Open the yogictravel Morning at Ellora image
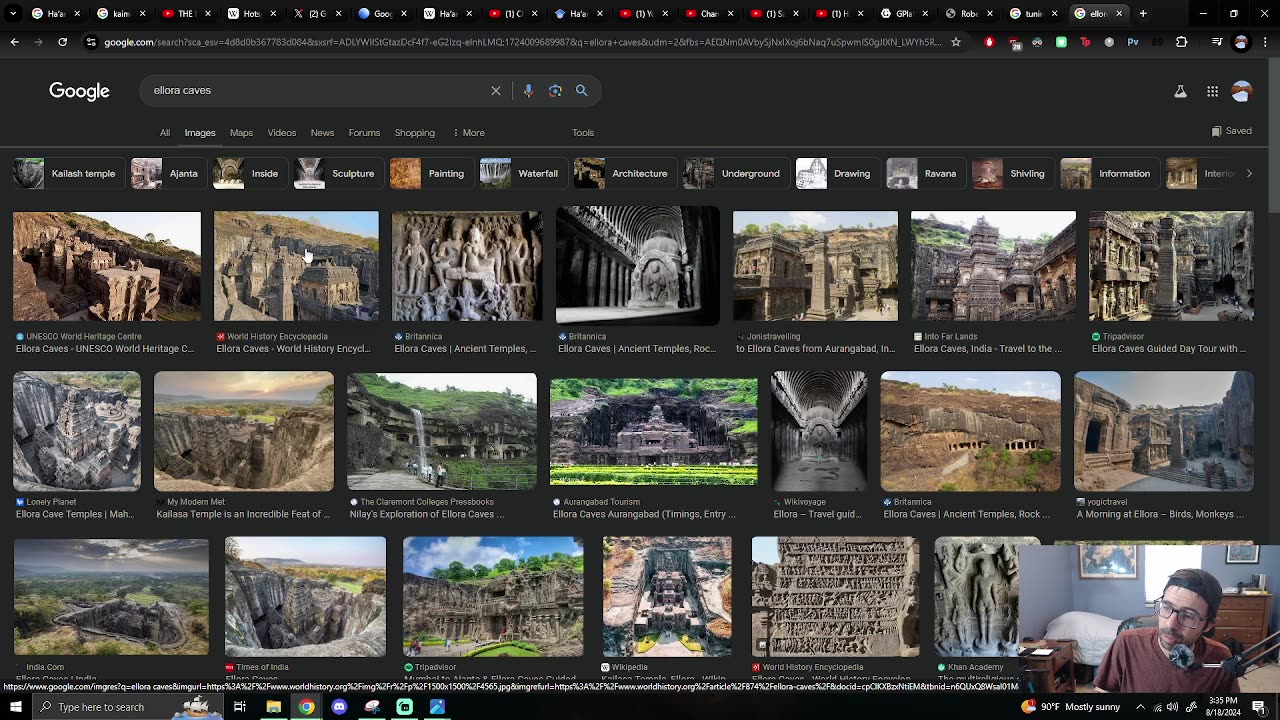The height and width of the screenshot is (720, 1280). pyautogui.click(x=1164, y=431)
